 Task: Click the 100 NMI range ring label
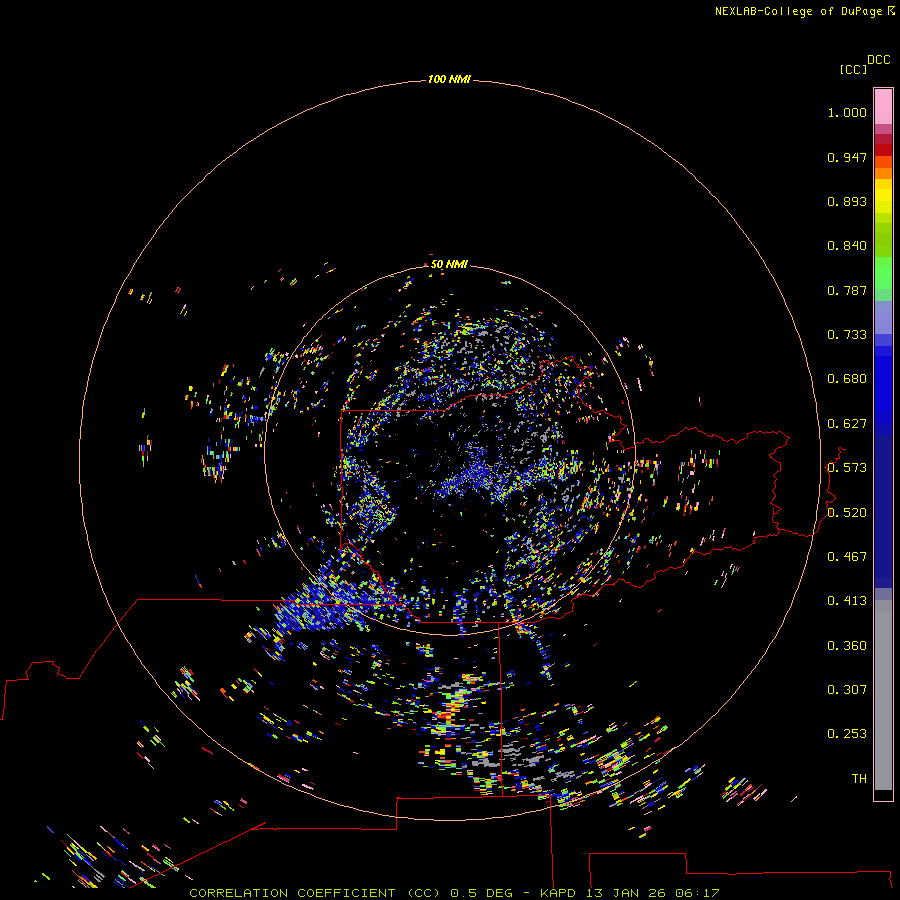click(x=449, y=79)
